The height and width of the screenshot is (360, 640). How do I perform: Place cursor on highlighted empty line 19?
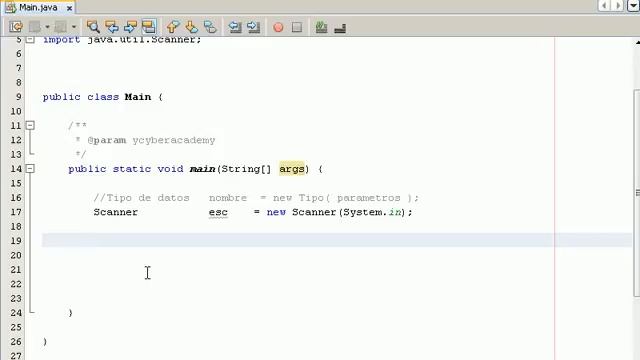click(x=337, y=240)
